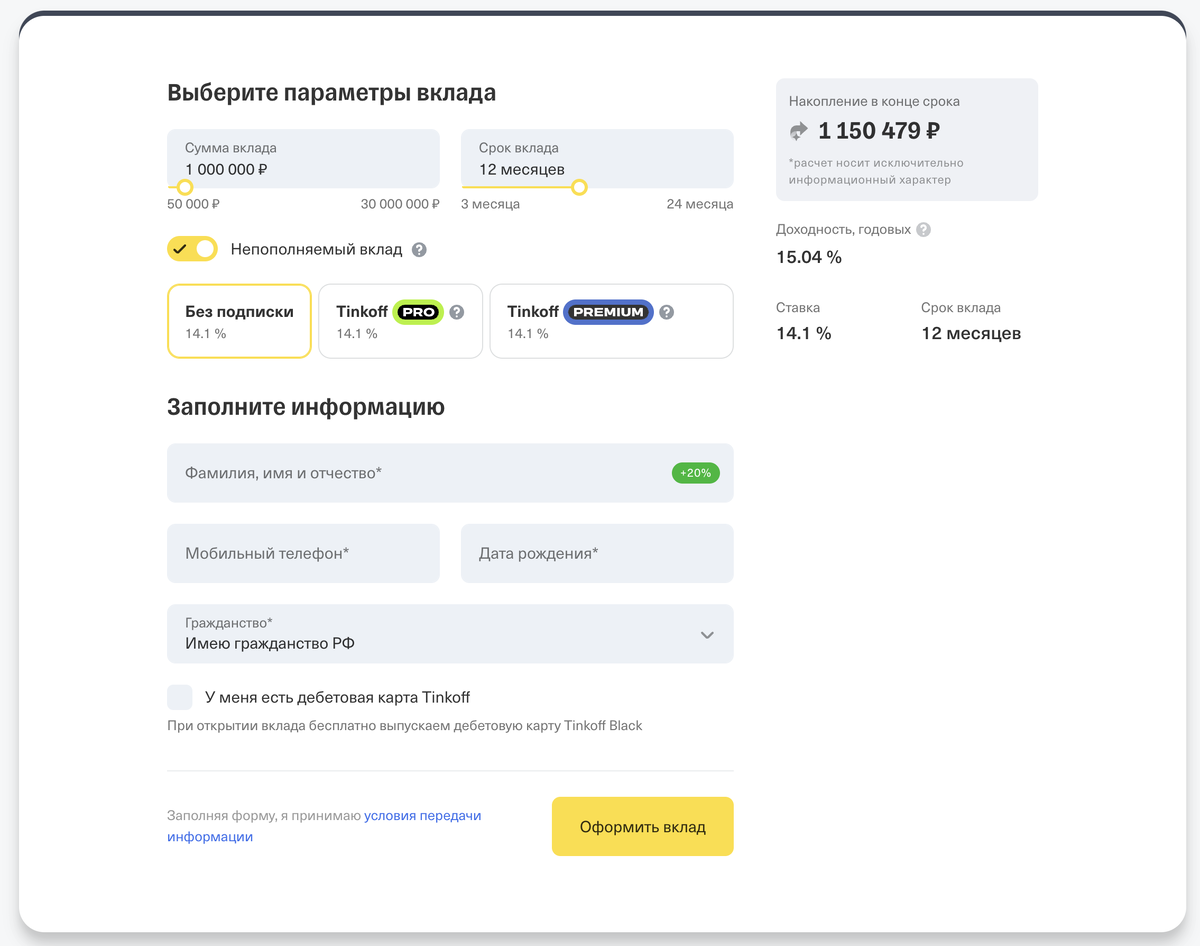Click the Накопление в конце срока label
Viewport: 1200px width, 946px height.
click(x=874, y=101)
